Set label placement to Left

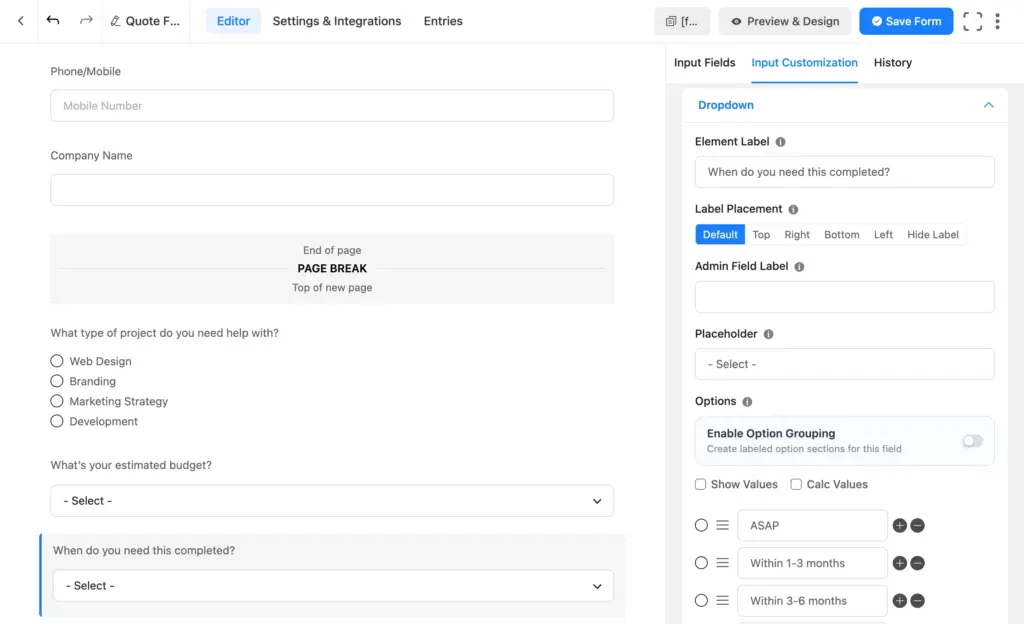pyautogui.click(x=883, y=234)
